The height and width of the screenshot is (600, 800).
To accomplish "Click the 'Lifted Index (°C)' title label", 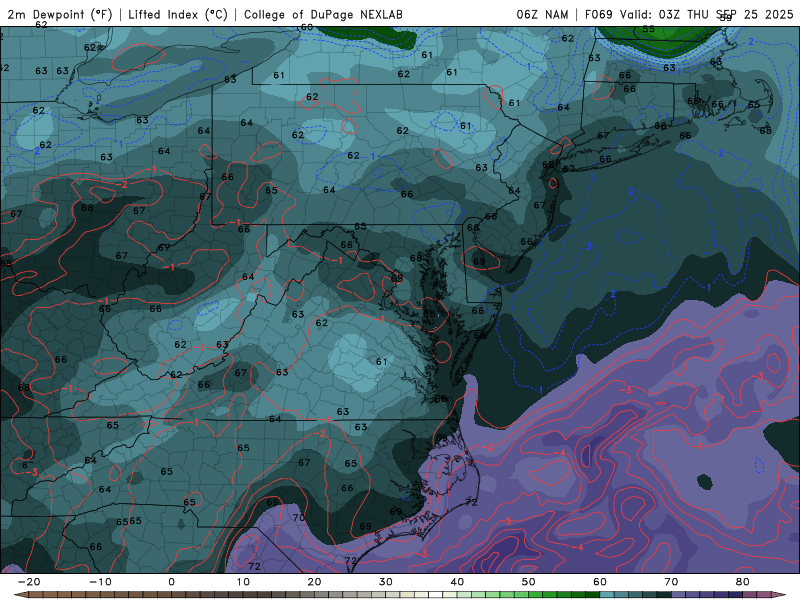I will [x=178, y=14].
